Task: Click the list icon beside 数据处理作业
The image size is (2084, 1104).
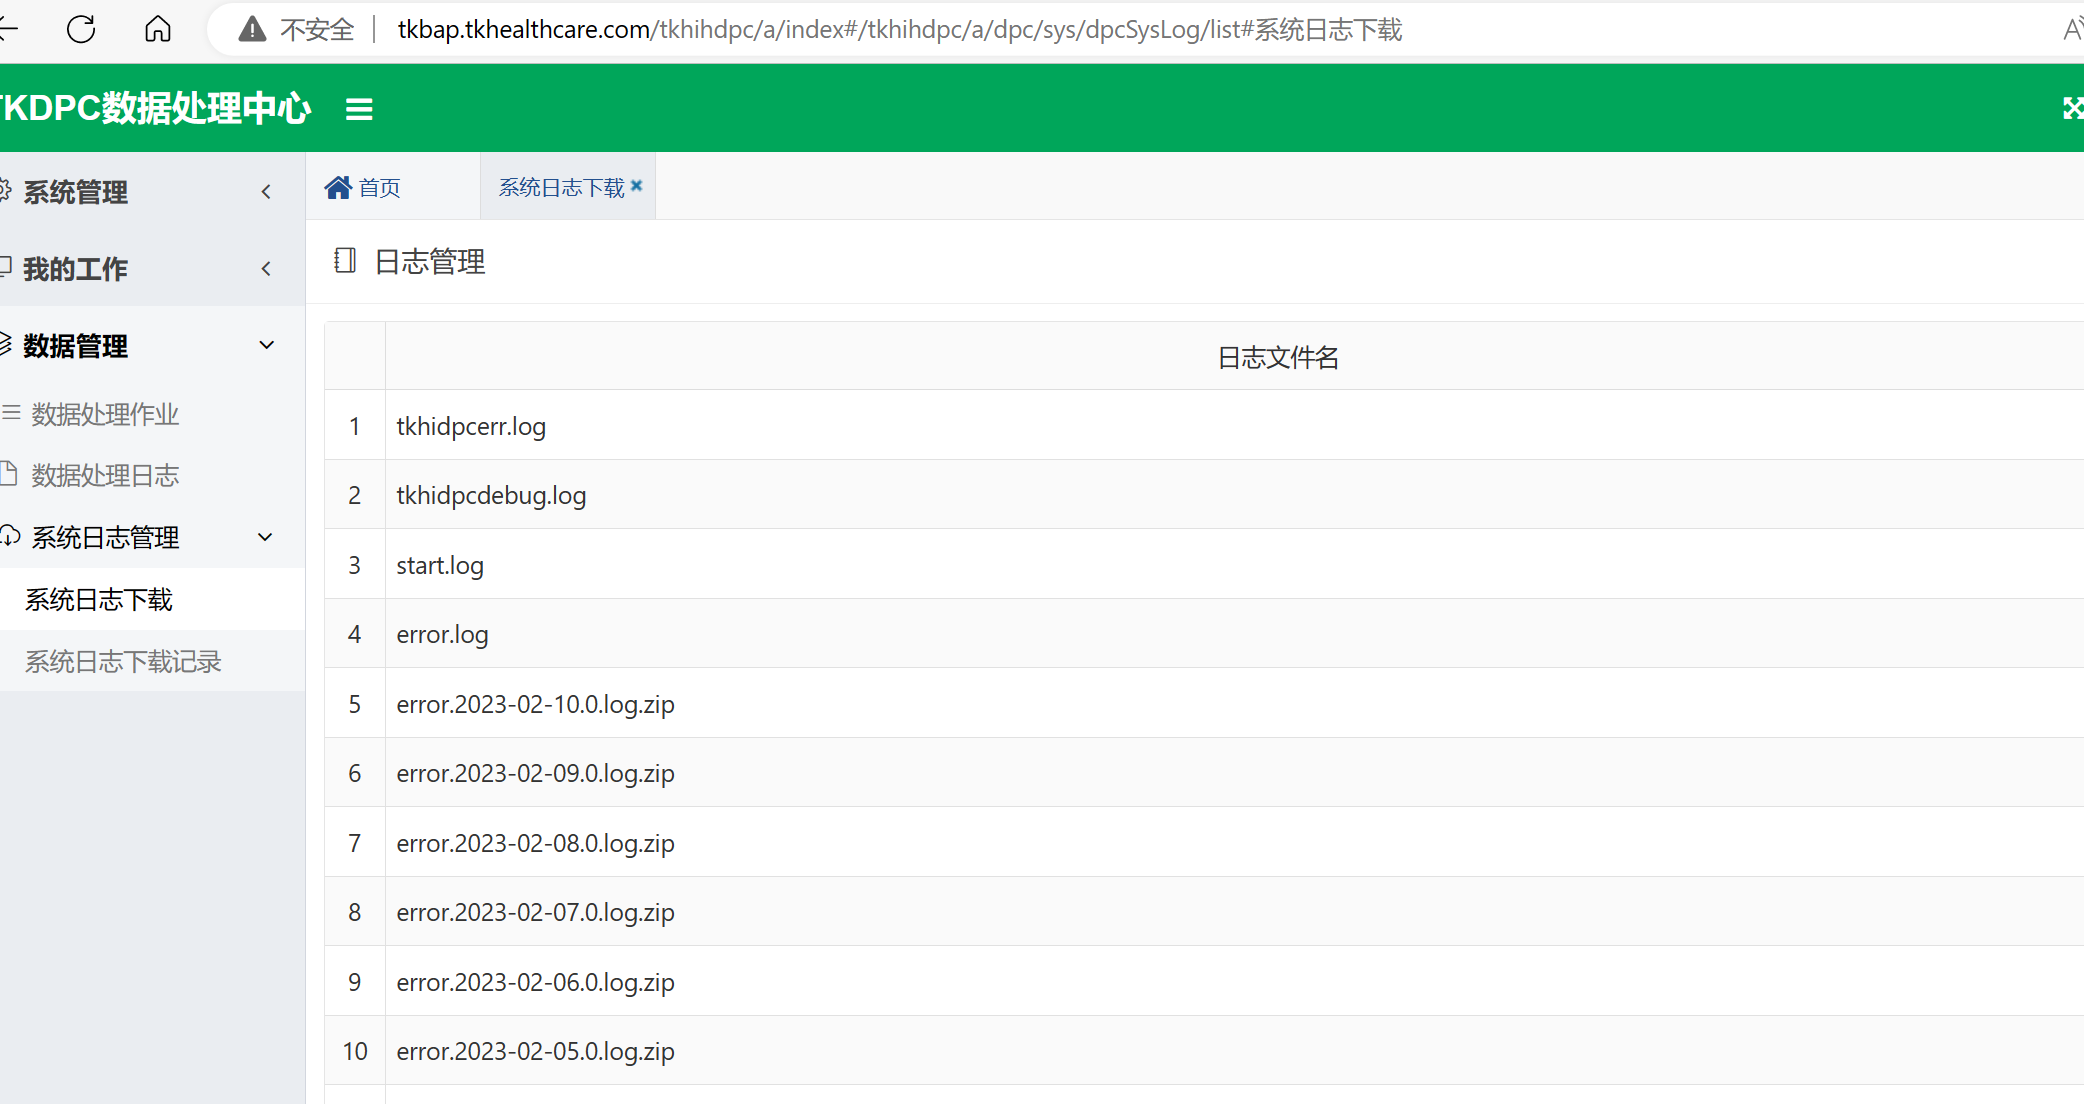Action: (x=11, y=412)
